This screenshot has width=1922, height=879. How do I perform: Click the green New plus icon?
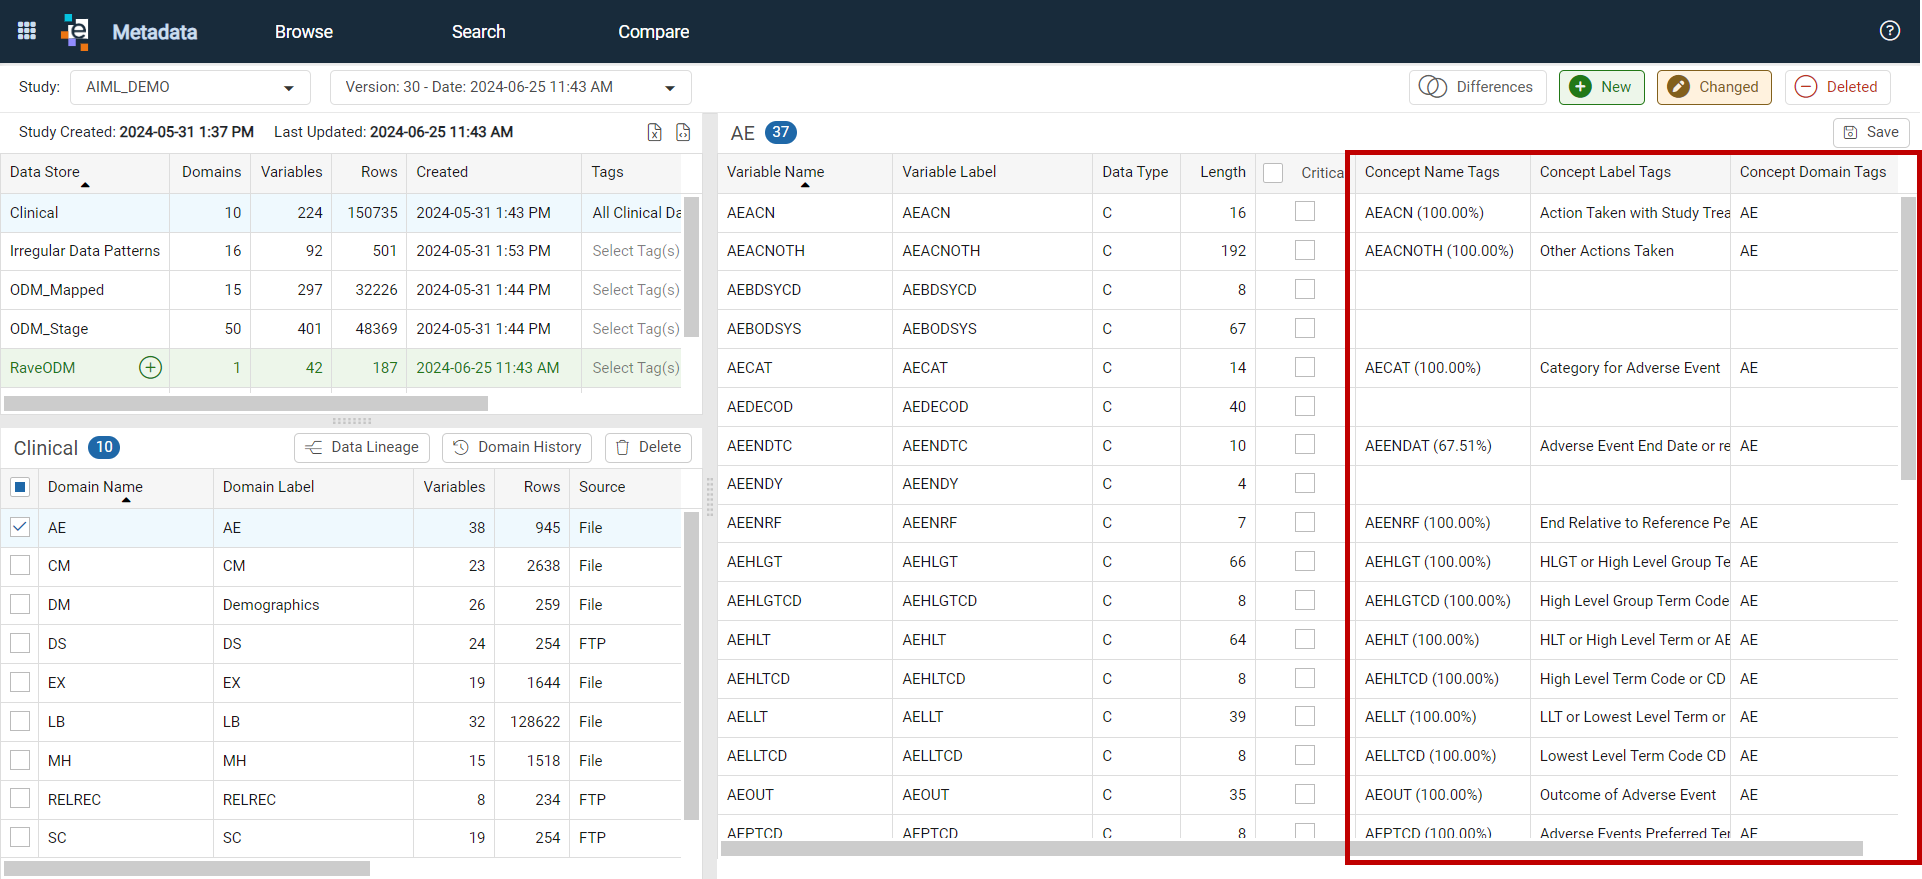pos(1580,87)
